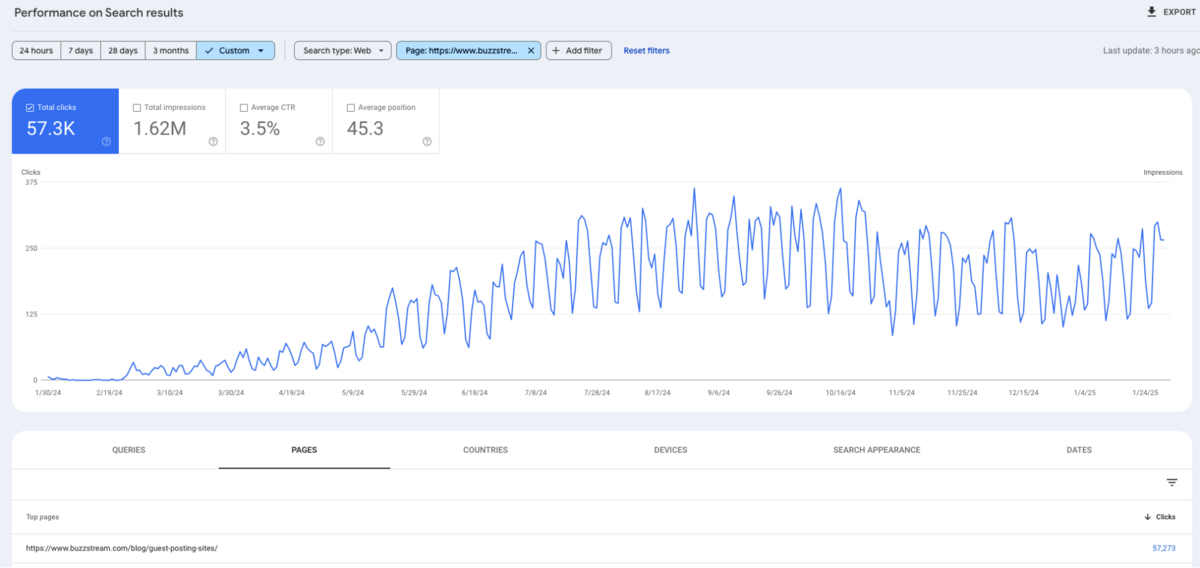This screenshot has width=1200, height=568.
Task: Click the 1/24/25 date axis label
Action: [1145, 393]
